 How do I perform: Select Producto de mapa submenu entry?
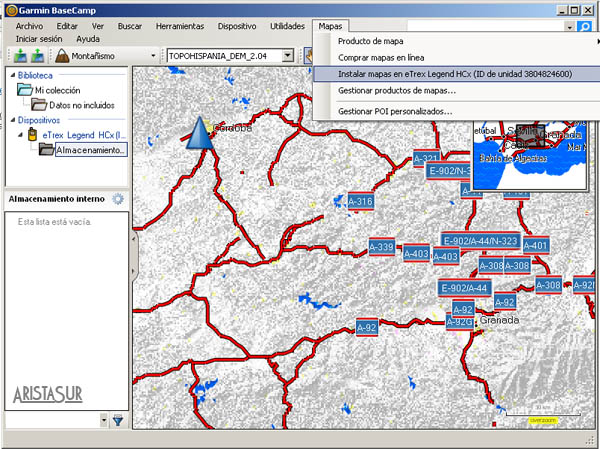[456, 41]
